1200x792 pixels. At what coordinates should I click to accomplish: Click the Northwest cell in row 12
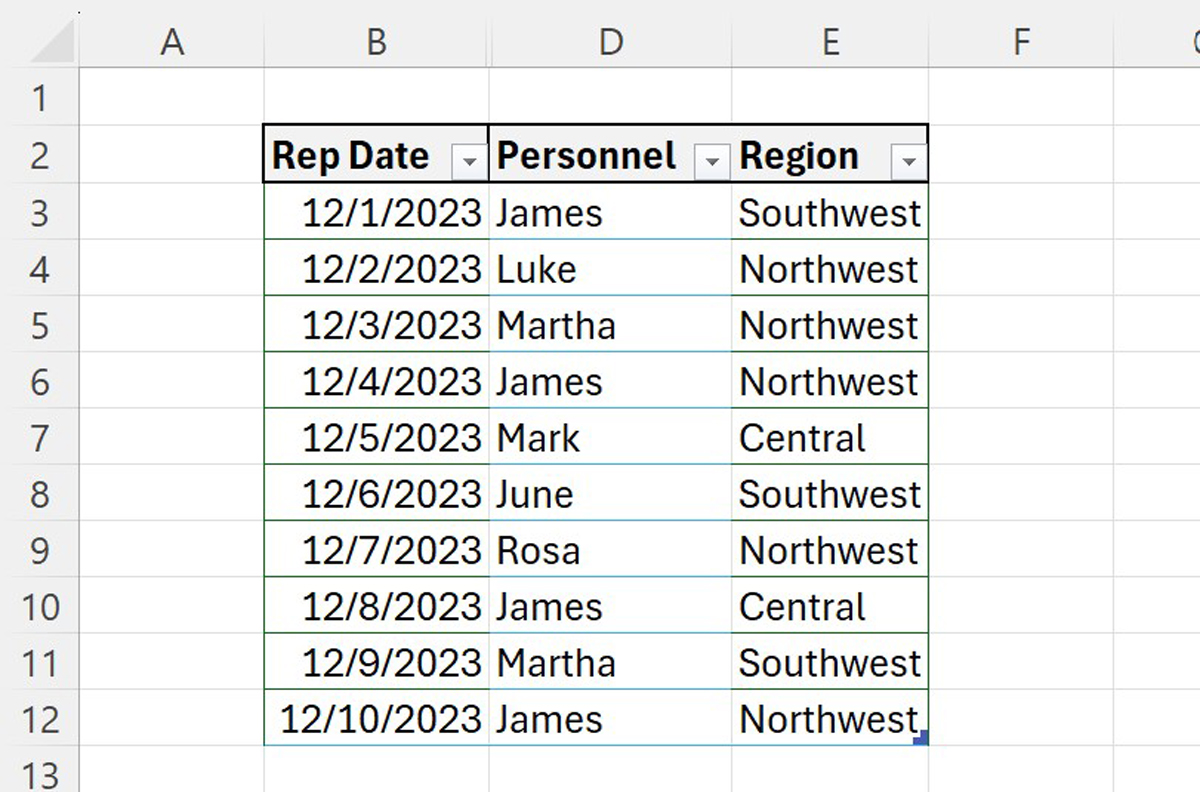pyautogui.click(x=828, y=718)
